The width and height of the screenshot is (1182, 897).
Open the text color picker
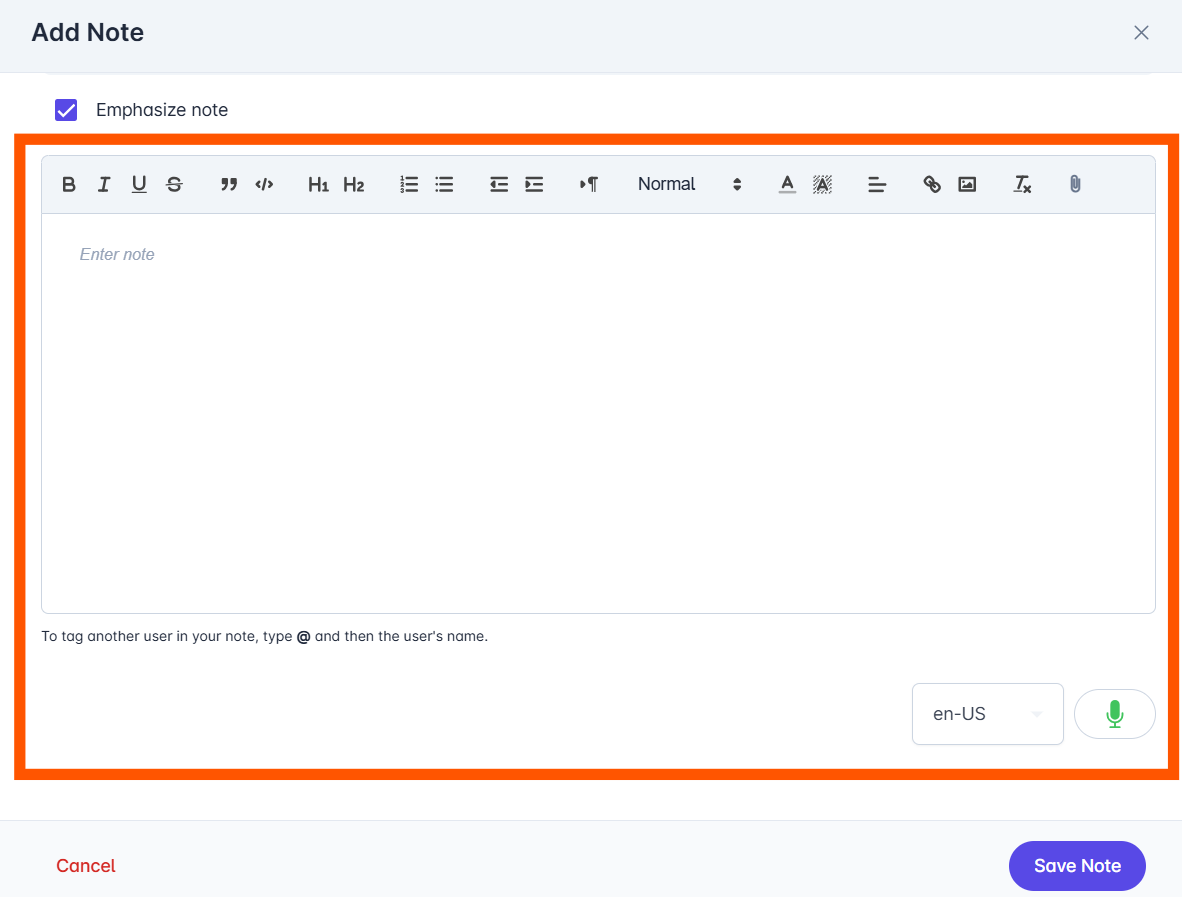click(x=787, y=184)
